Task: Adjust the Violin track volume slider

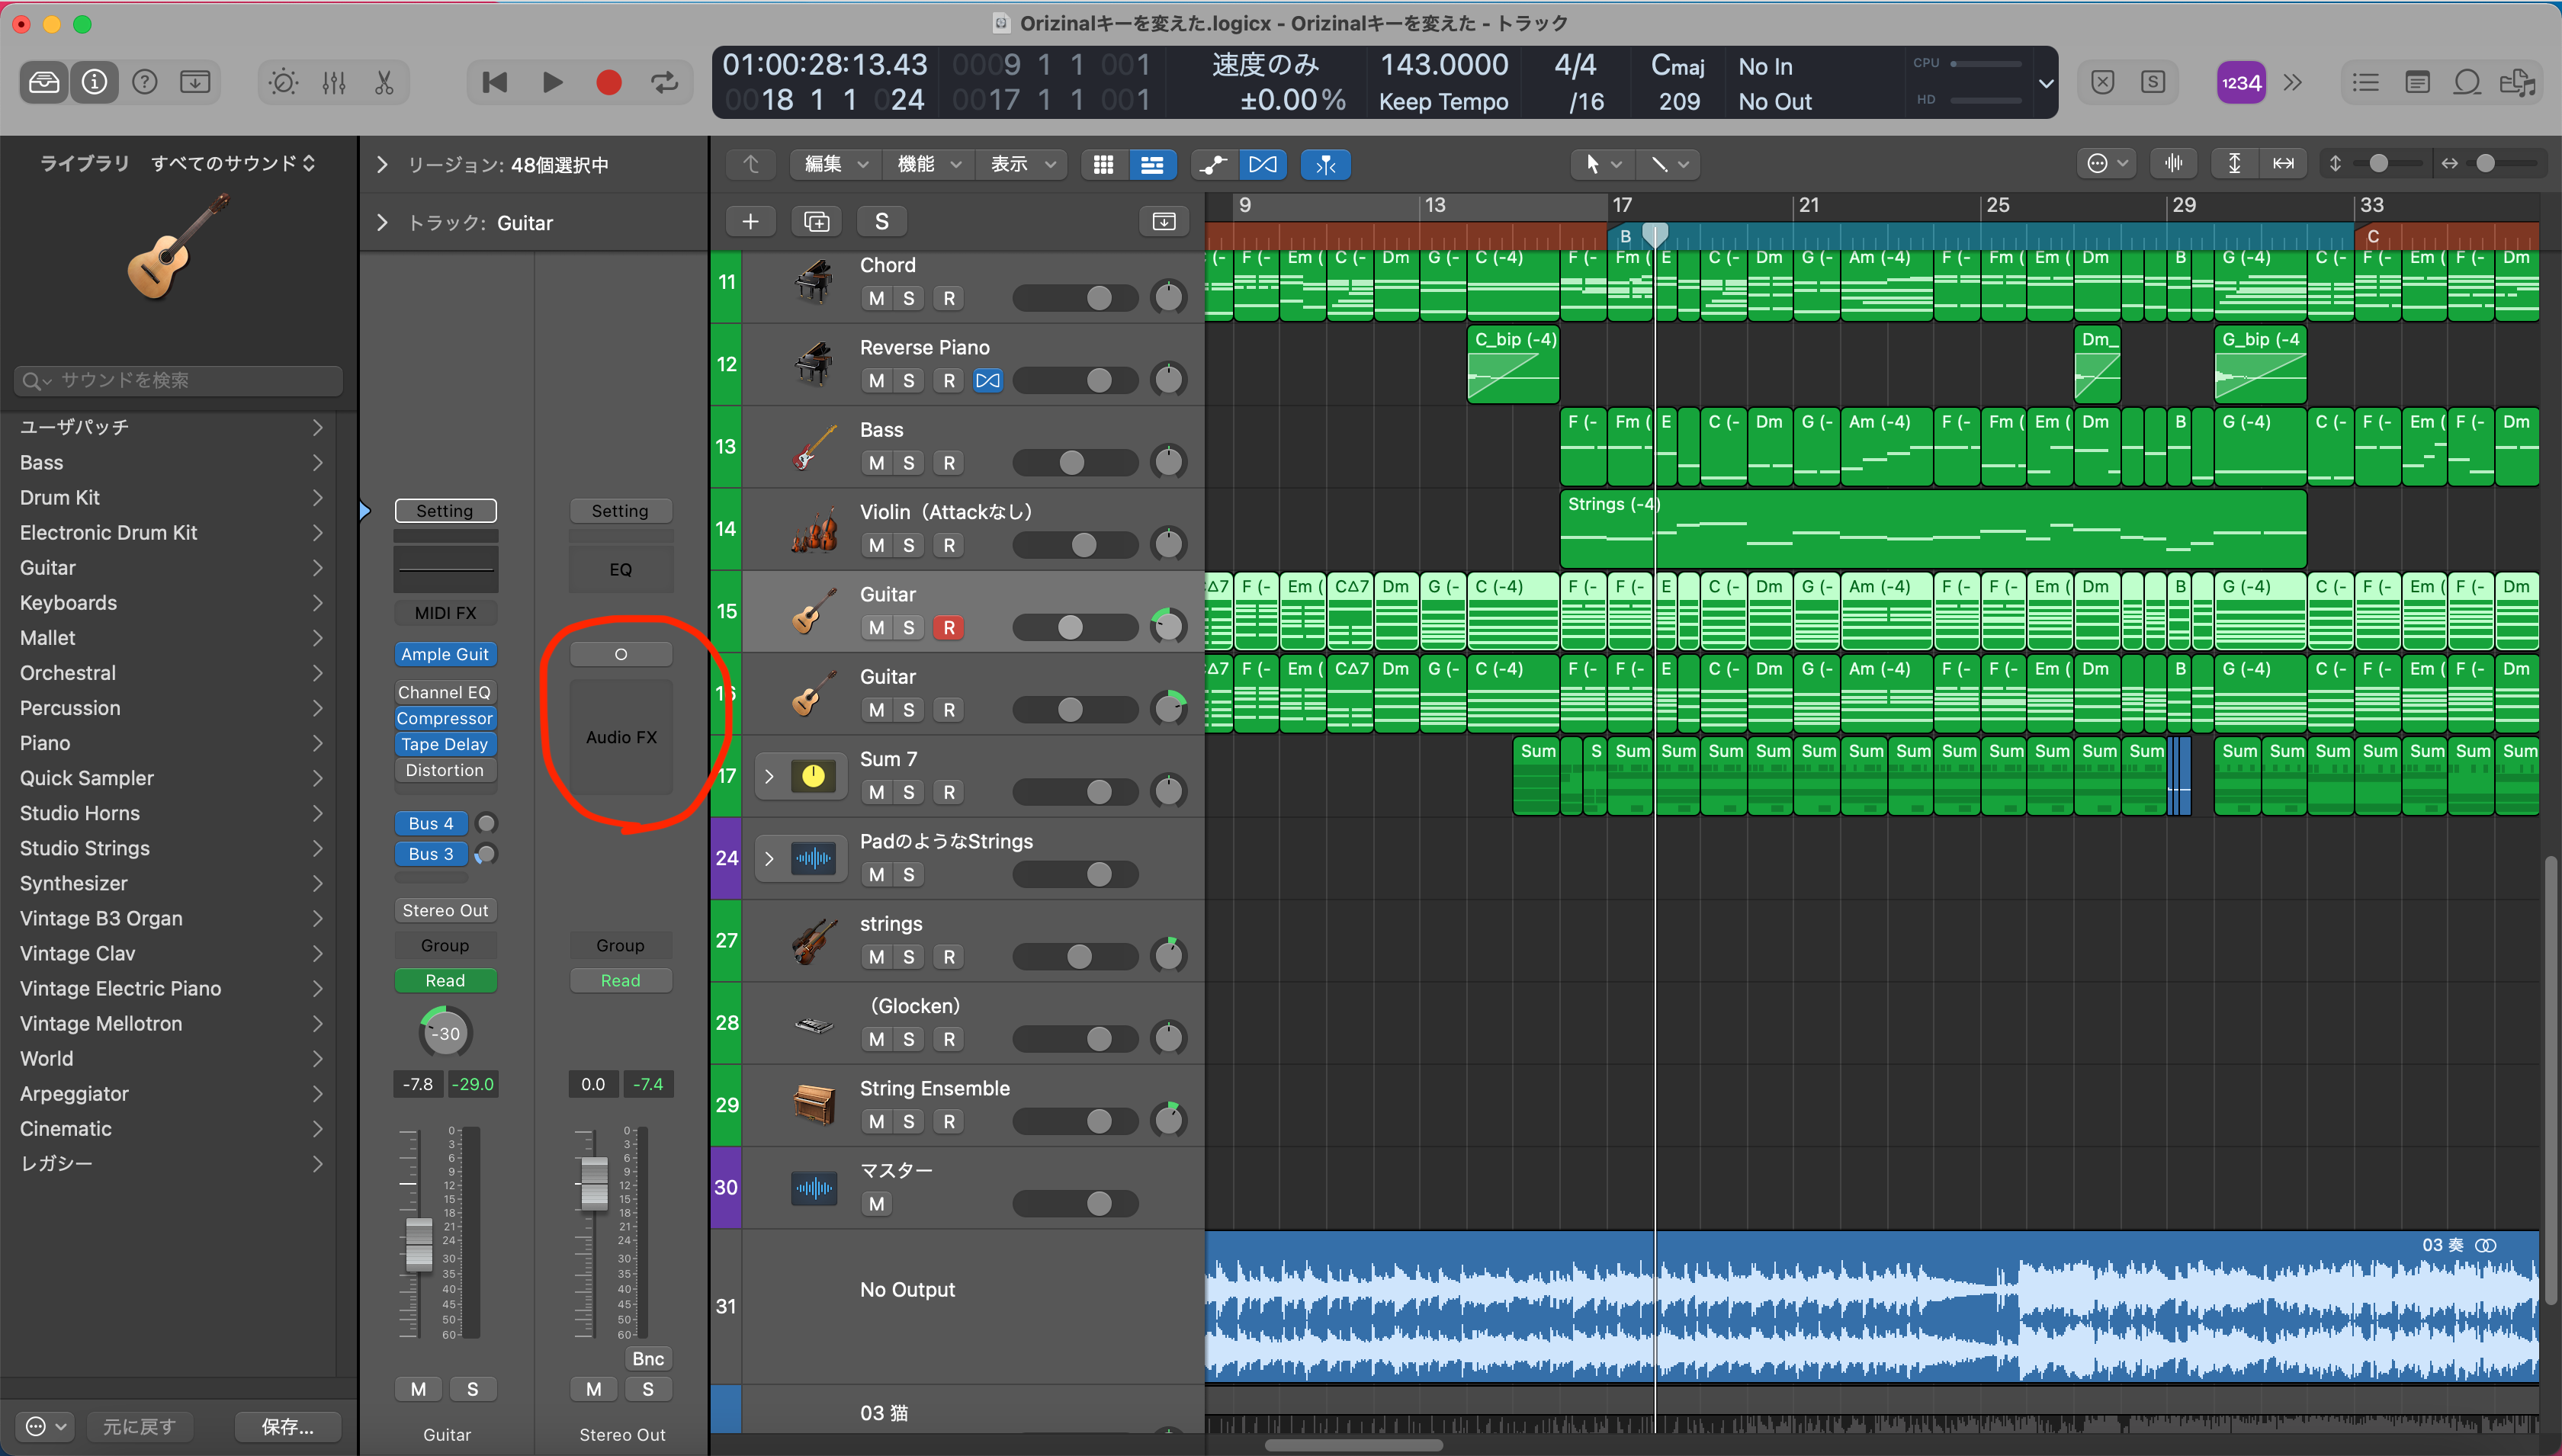Action: pyautogui.click(x=1084, y=546)
